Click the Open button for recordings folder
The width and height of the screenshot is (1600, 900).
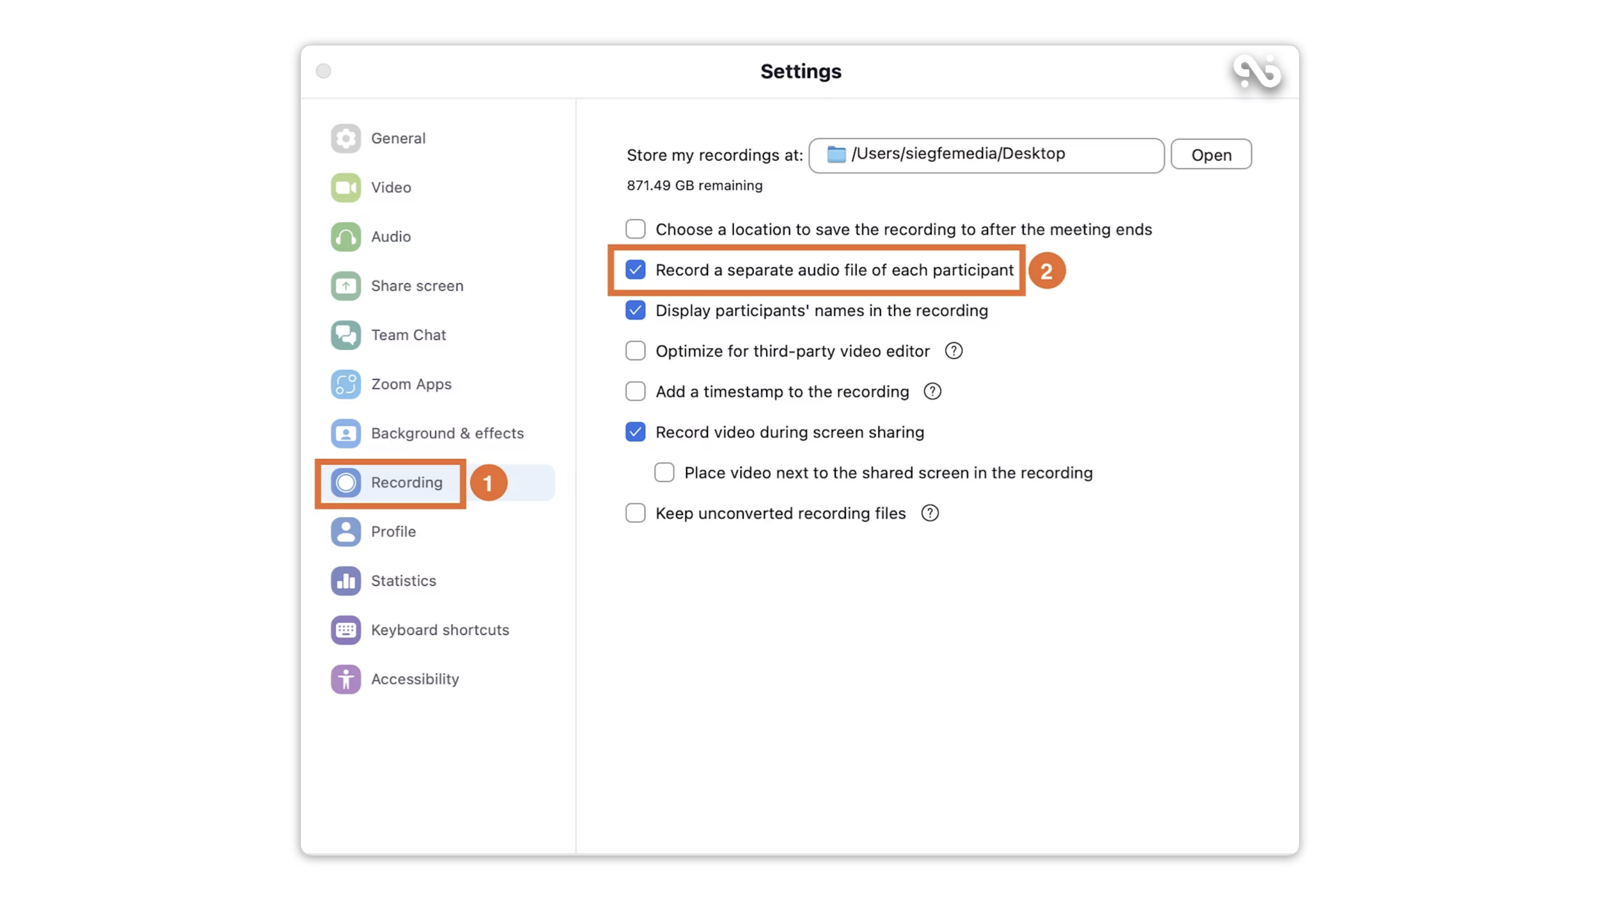click(1211, 154)
